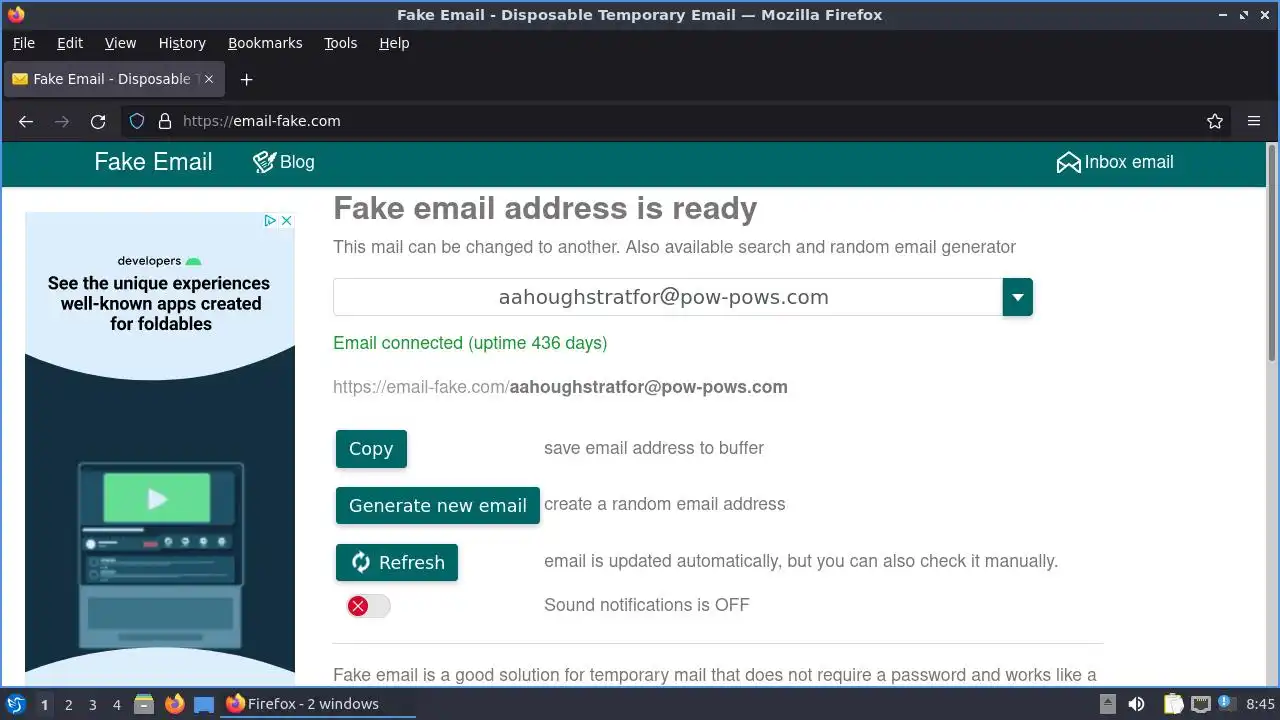This screenshot has width=1280, height=720.
Task: Refresh the inbox manually
Action: pos(397,562)
